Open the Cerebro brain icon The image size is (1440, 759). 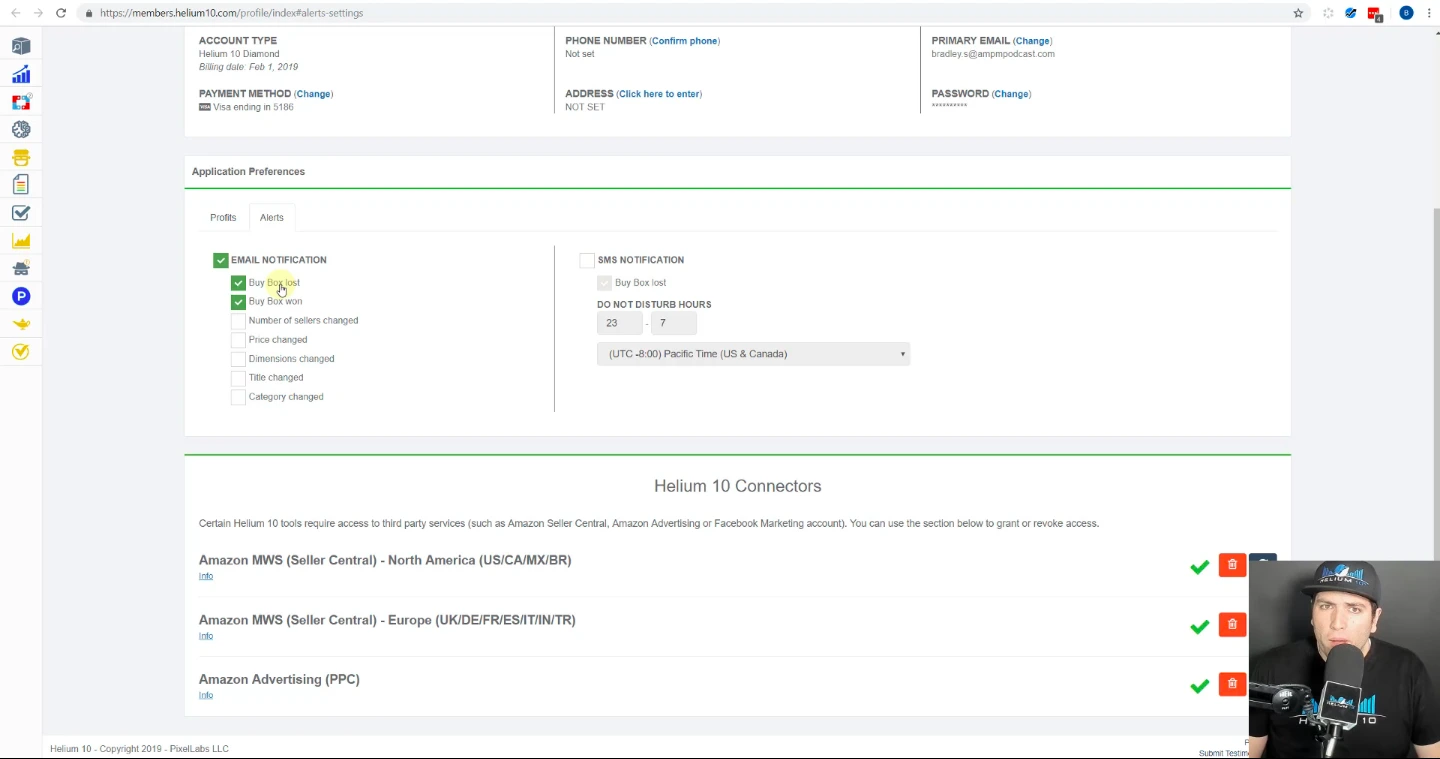click(x=21, y=129)
